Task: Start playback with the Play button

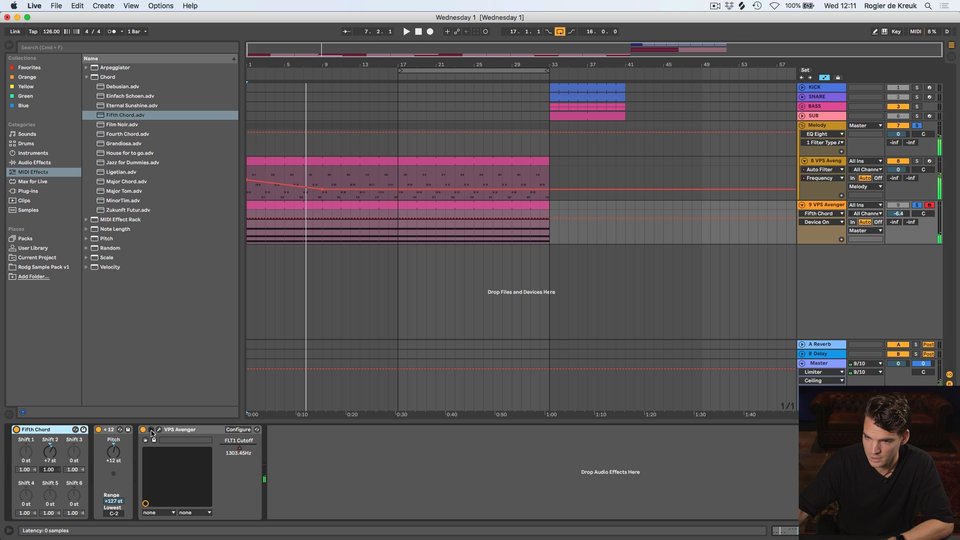Action: click(x=406, y=31)
